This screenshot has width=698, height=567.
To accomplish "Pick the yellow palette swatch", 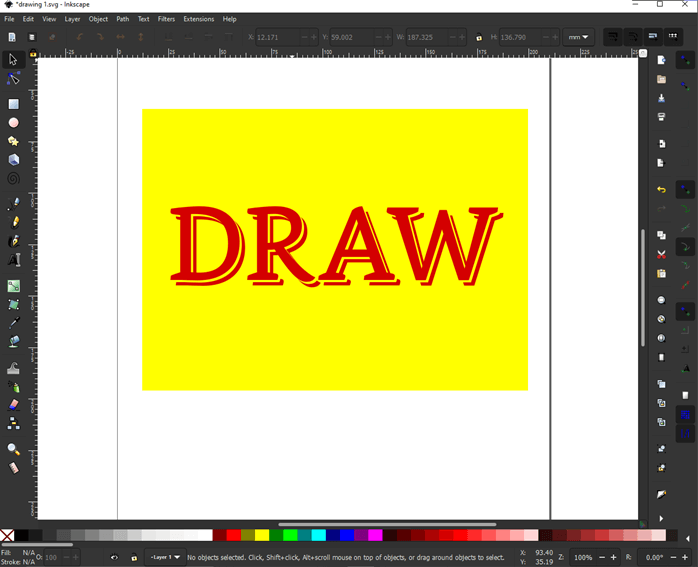I will (262, 535).
